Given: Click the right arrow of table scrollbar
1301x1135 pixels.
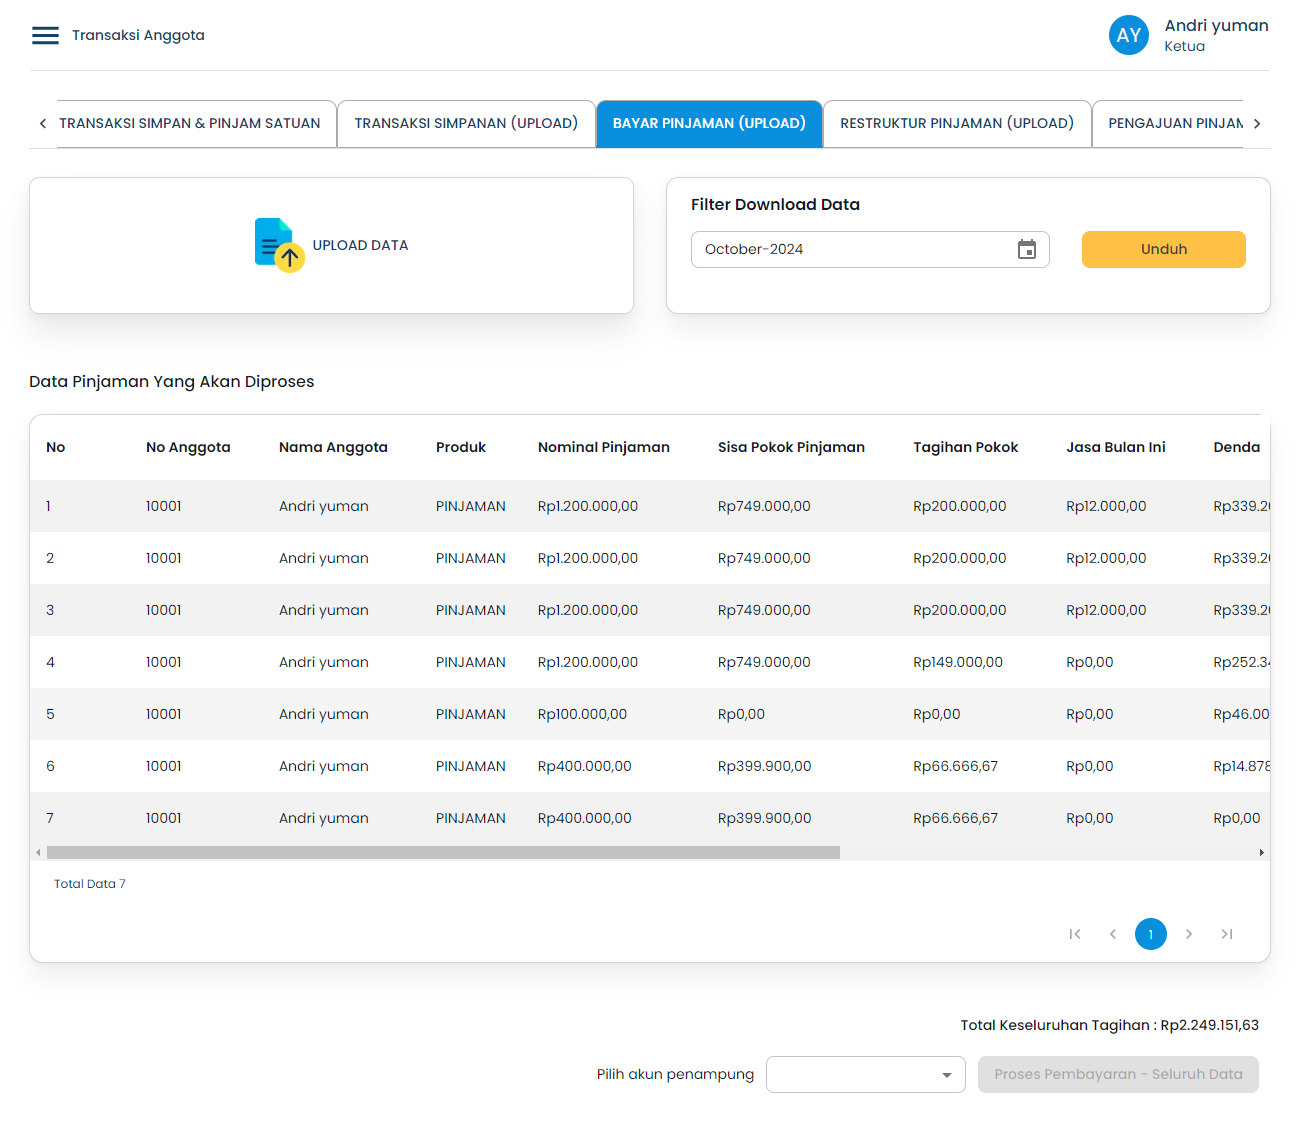Looking at the screenshot, I should pos(1261,853).
